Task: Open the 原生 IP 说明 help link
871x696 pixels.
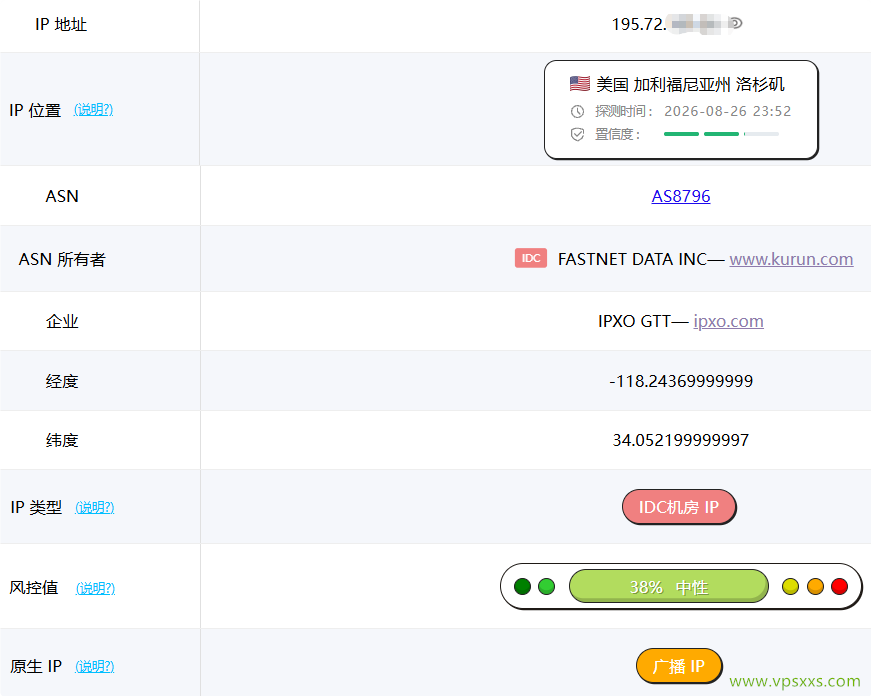Action: click(94, 666)
